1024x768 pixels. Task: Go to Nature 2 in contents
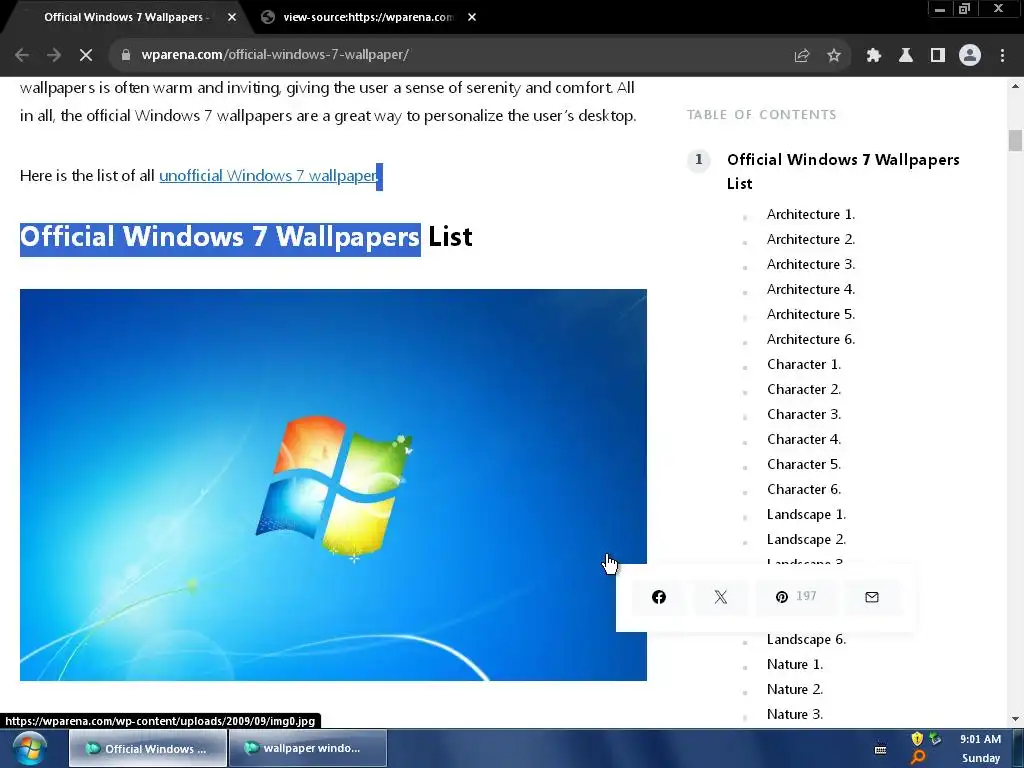tap(795, 689)
